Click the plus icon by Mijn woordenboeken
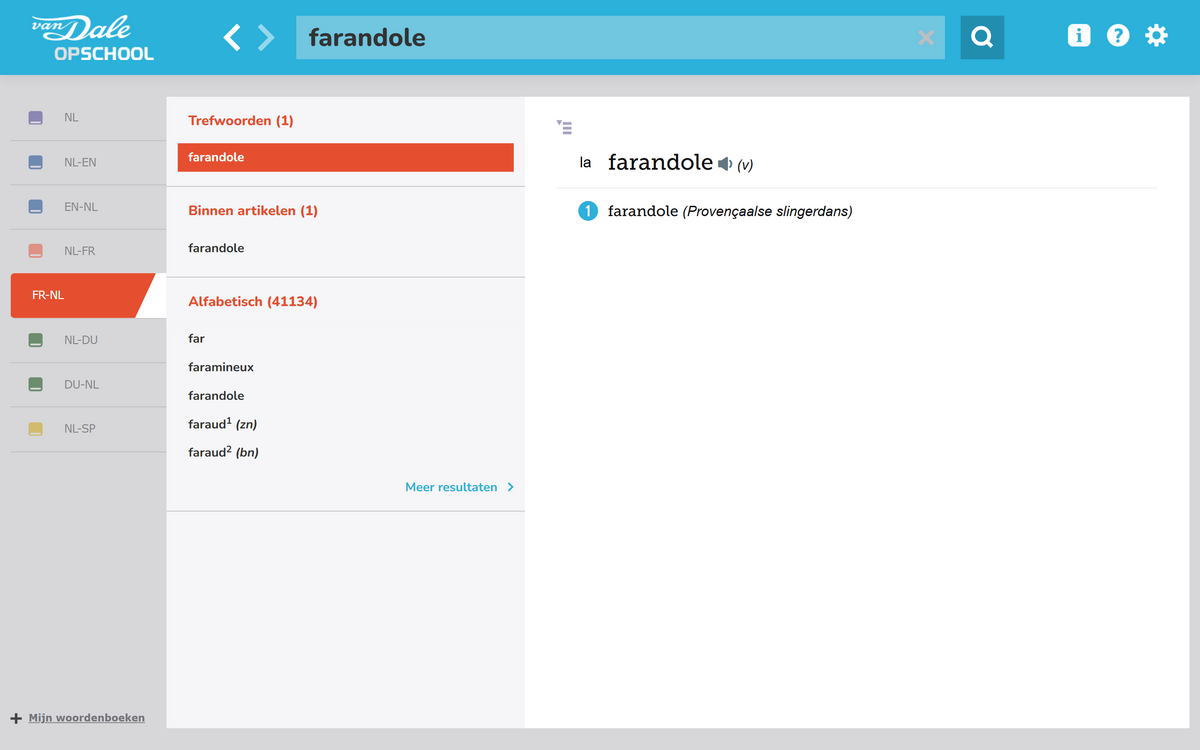 click(x=16, y=718)
